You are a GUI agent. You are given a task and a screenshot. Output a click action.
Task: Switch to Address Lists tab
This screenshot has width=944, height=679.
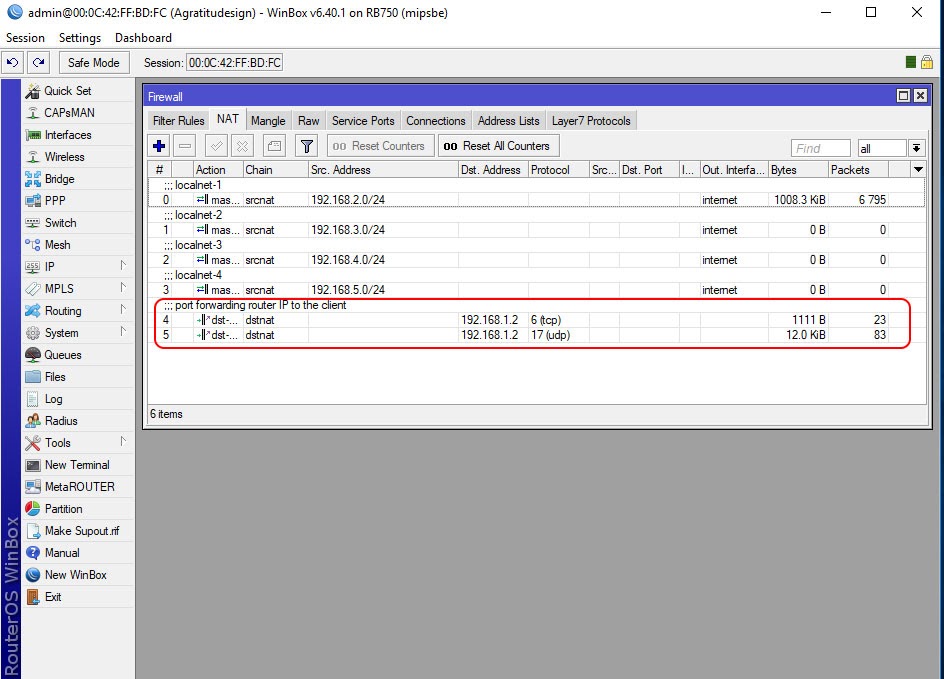(509, 121)
